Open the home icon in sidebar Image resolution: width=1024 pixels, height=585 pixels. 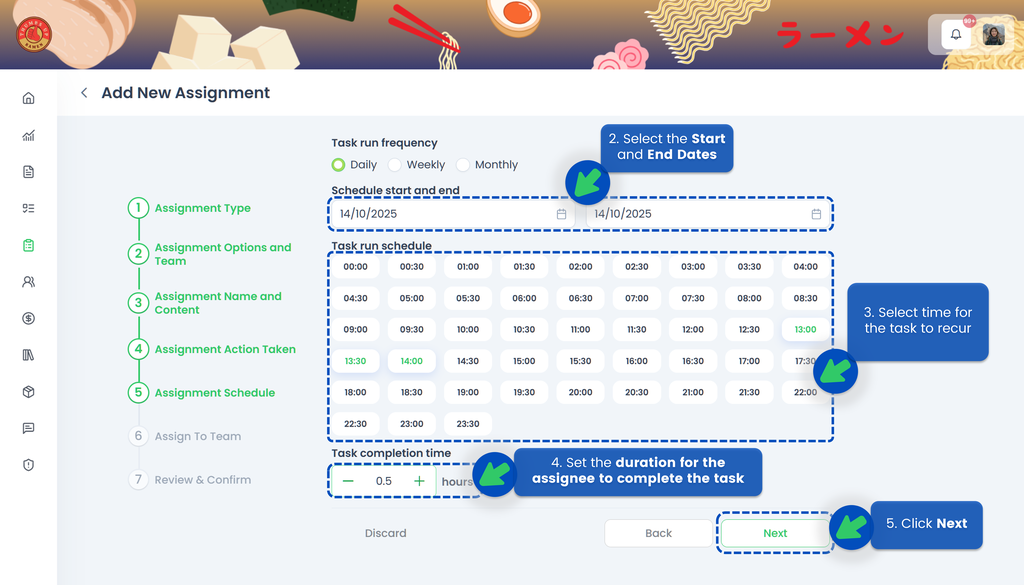pyautogui.click(x=28, y=98)
